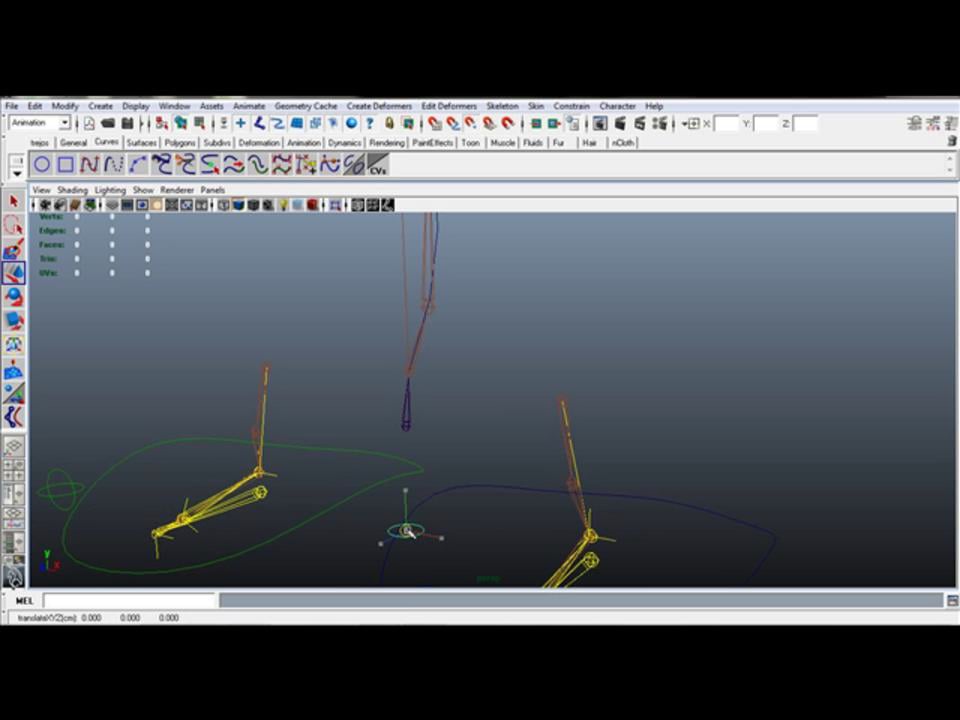Viewport: 960px width, 720px height.
Task: Open the shelf options down arrow
Action: pos(17,174)
